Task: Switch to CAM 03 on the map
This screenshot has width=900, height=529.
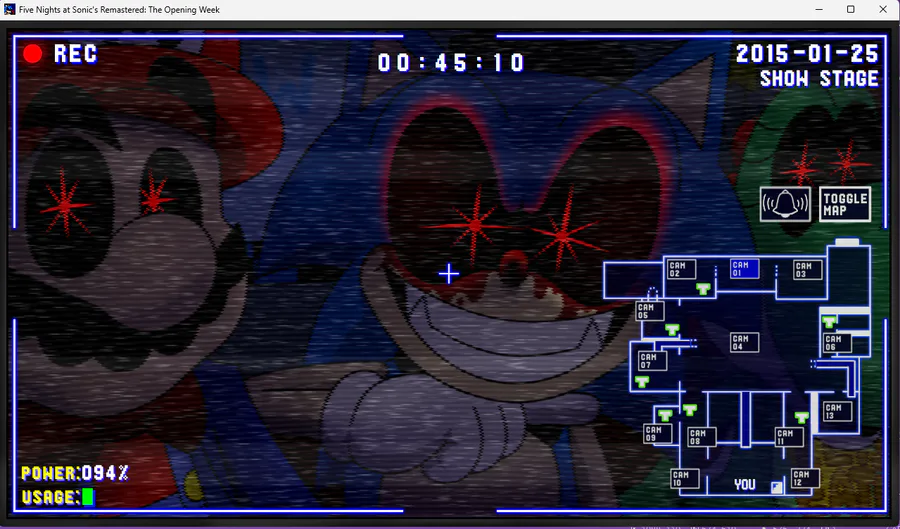Action: click(808, 270)
